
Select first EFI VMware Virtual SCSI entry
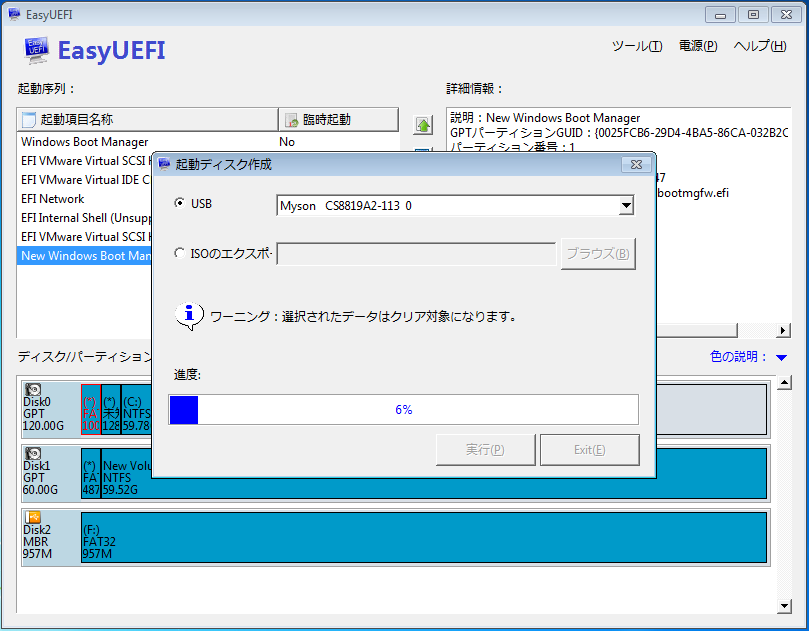point(86,161)
